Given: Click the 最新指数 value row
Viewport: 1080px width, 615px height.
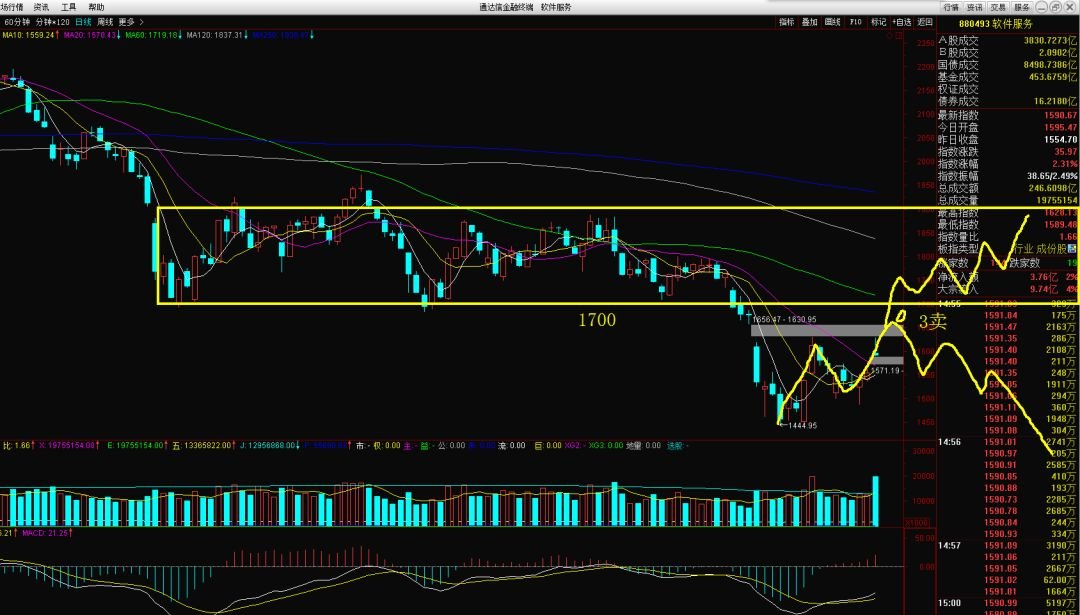Looking at the screenshot, I should tap(1008, 116).
